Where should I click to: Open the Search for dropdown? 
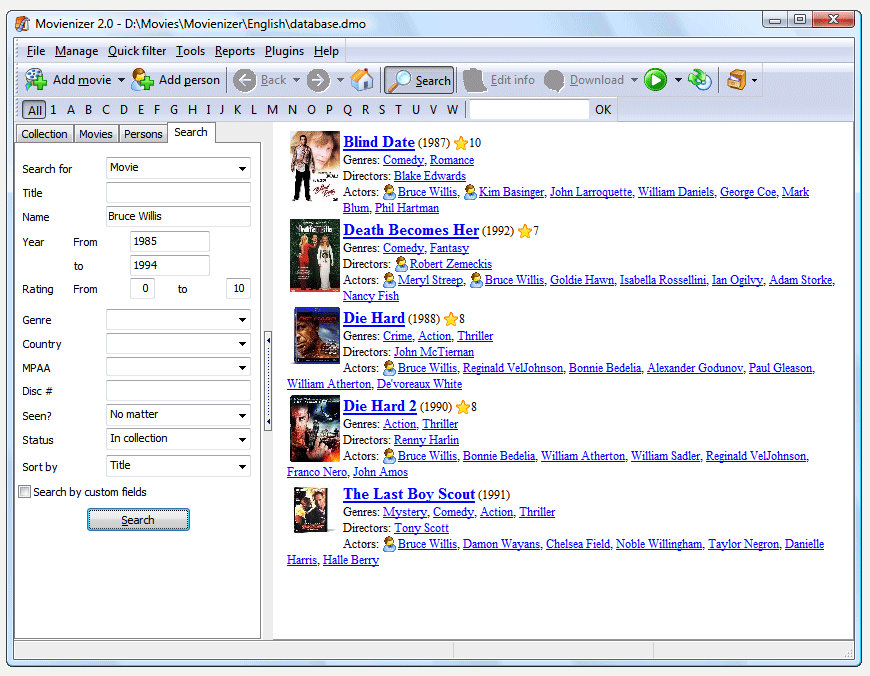click(178, 168)
